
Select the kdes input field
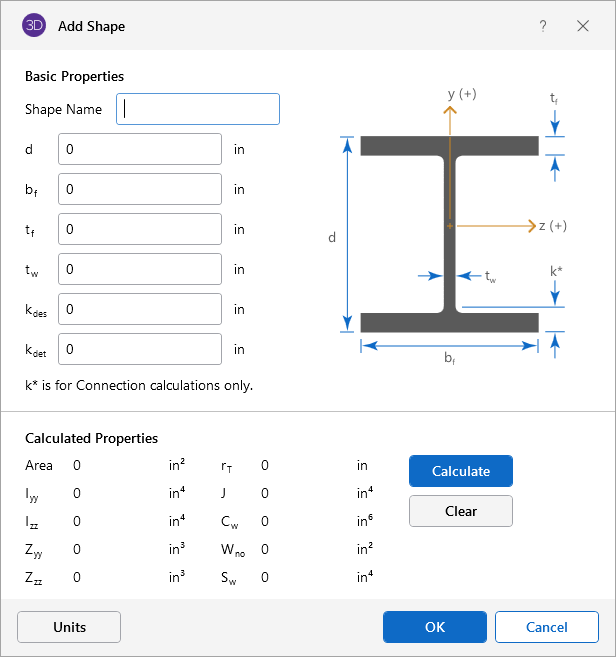(x=140, y=309)
